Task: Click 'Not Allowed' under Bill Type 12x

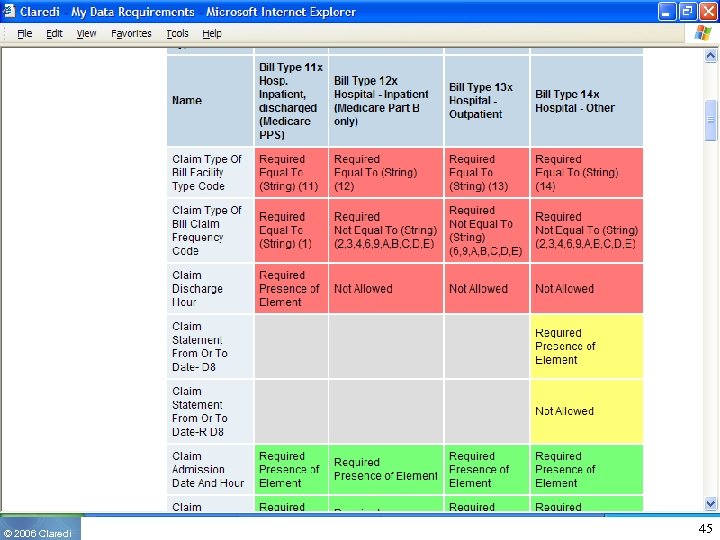Action: coord(386,288)
